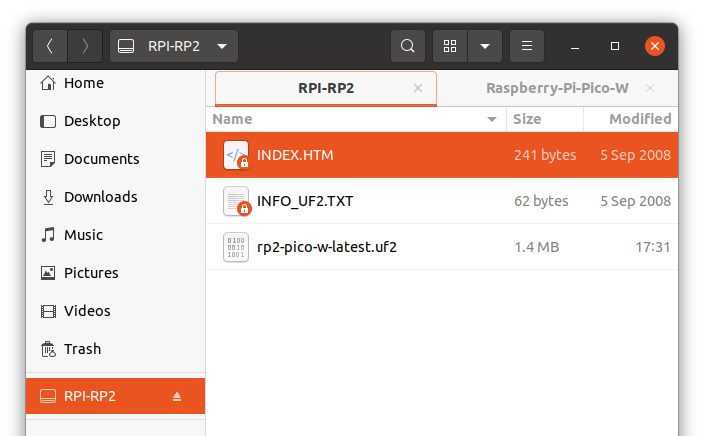Click INDEX.HTM's 5 Sep 2008 date
Viewport: 704px width, 436px height.
[635, 155]
